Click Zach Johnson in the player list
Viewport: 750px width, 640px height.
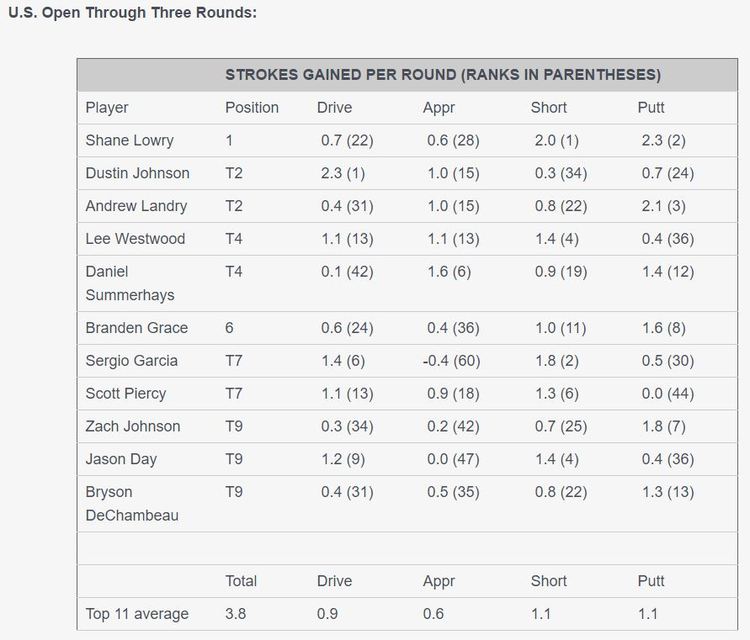pos(133,426)
